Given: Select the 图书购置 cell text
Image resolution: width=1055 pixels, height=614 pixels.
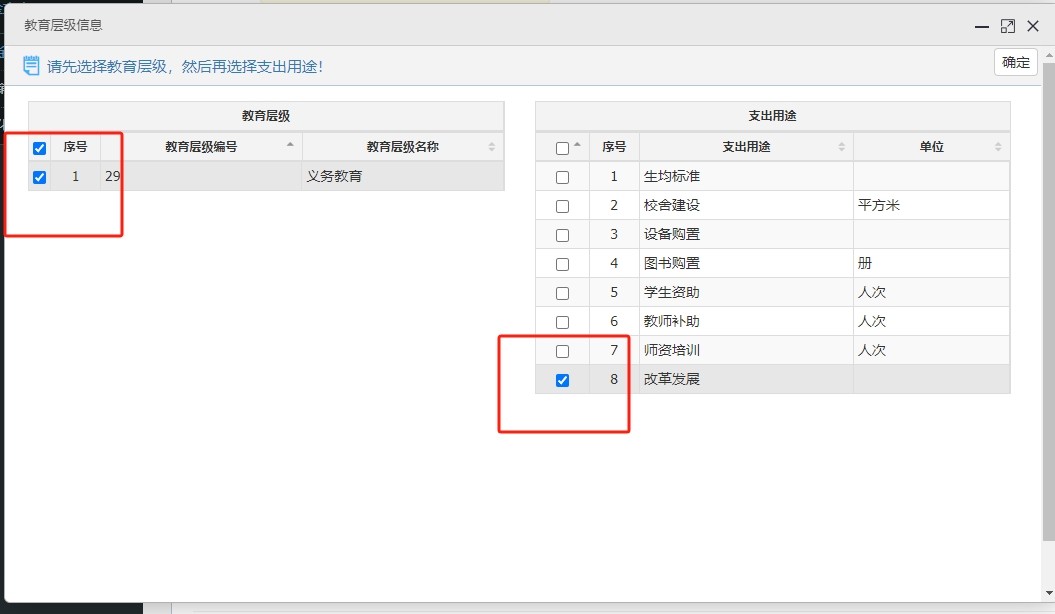Looking at the screenshot, I should coord(671,263).
